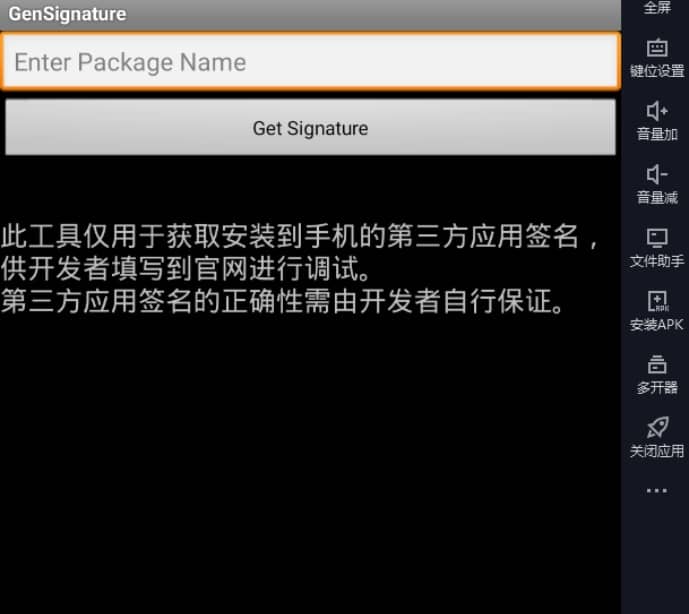689x614 pixels.
Task: Click the volume up speaker icon
Action: [657, 111]
